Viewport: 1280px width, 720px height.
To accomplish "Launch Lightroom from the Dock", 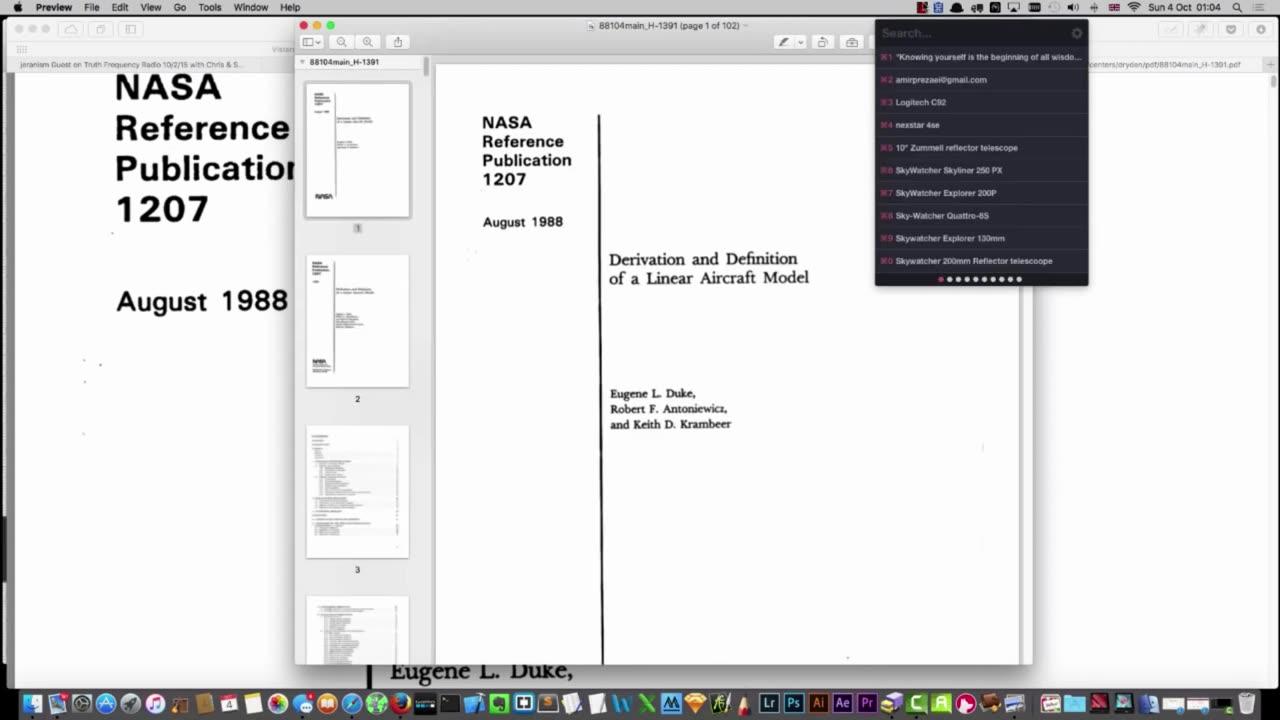I will click(x=769, y=703).
